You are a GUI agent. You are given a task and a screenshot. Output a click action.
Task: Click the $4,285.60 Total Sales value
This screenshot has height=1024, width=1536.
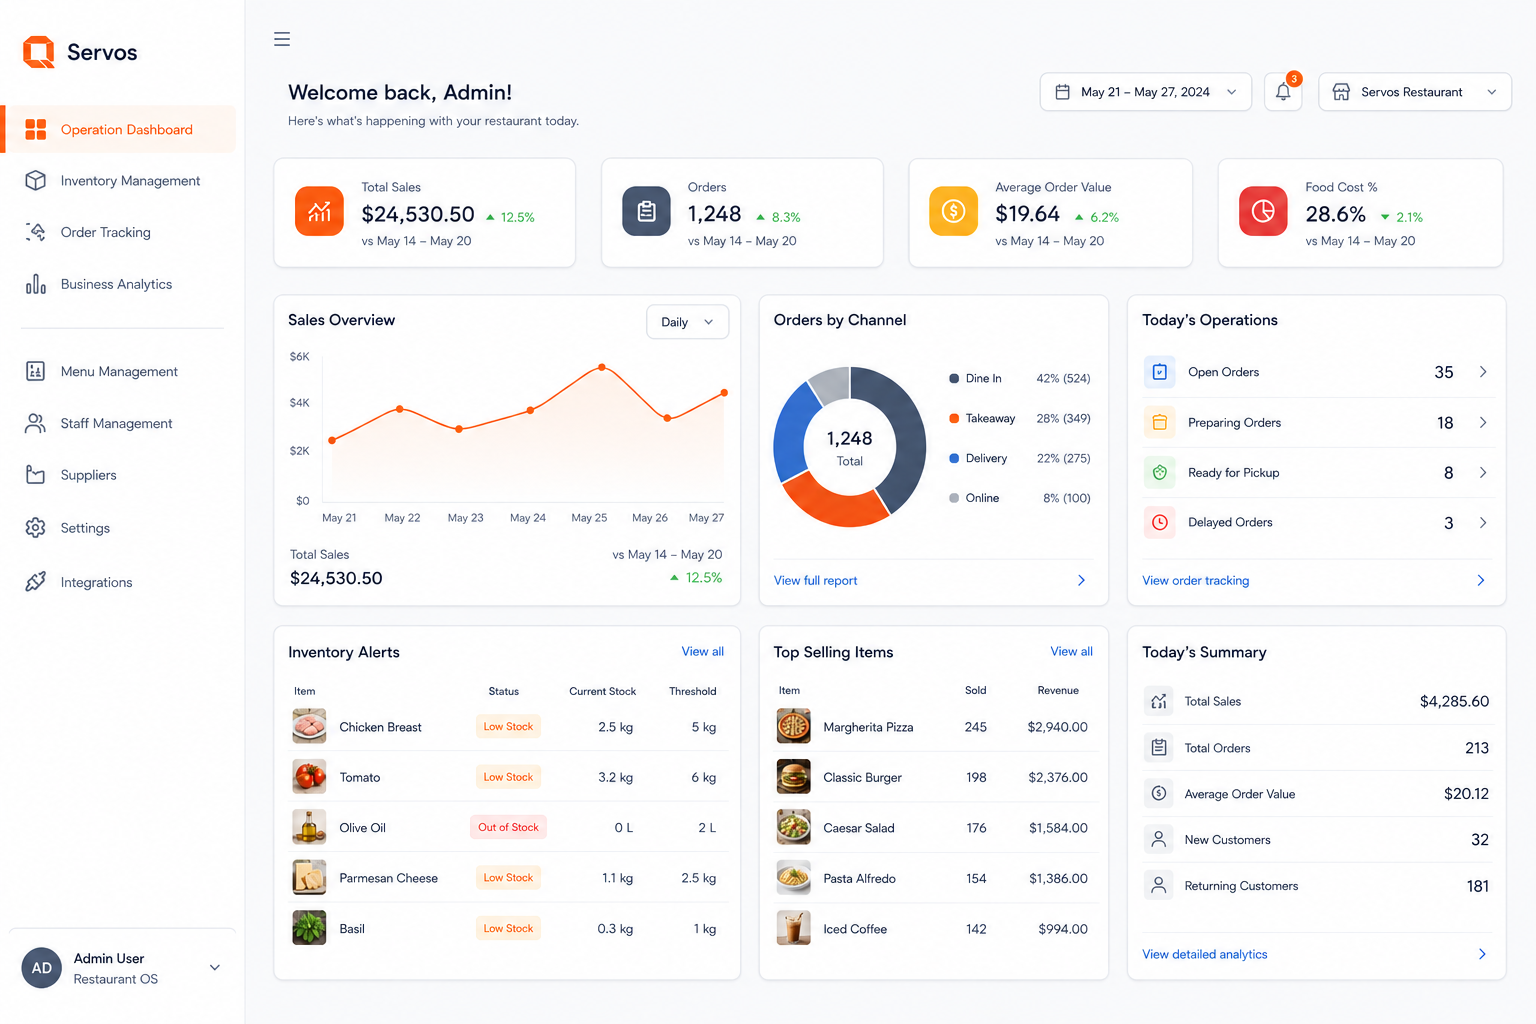click(1454, 702)
